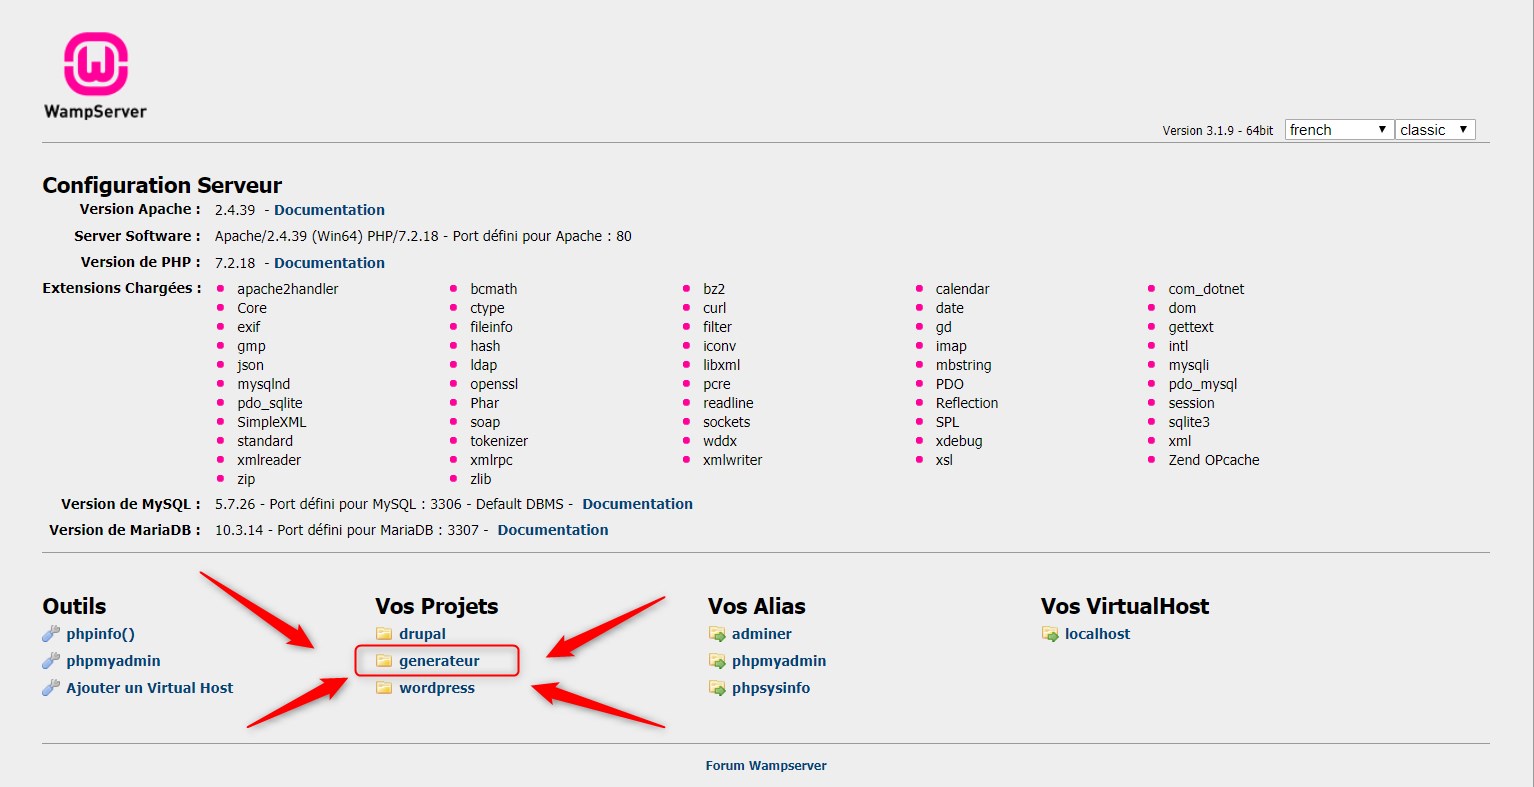This screenshot has height=787, width=1534.
Task: Click the sqlite3 extension entry
Action: tap(1189, 422)
